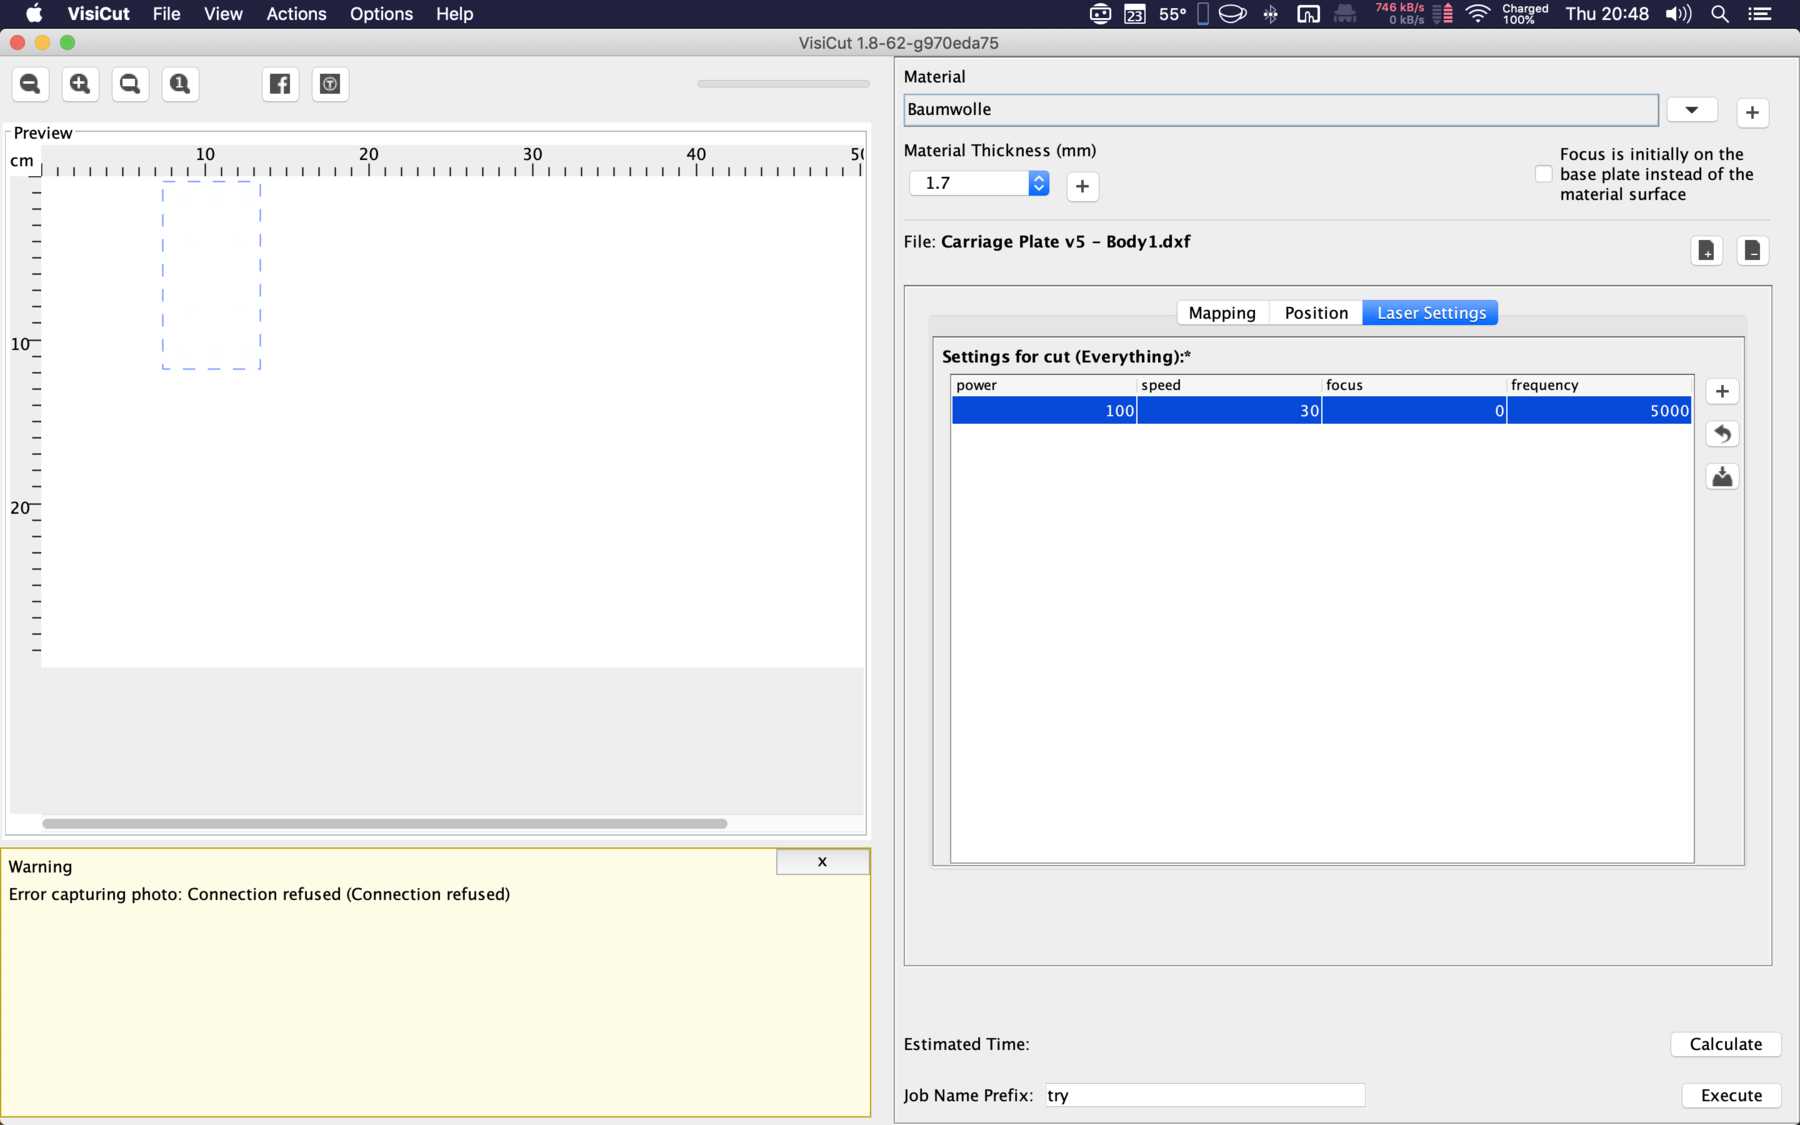This screenshot has height=1125, width=1800.
Task: Click the Material text field showing Baumwolle
Action: pyautogui.click(x=1281, y=110)
